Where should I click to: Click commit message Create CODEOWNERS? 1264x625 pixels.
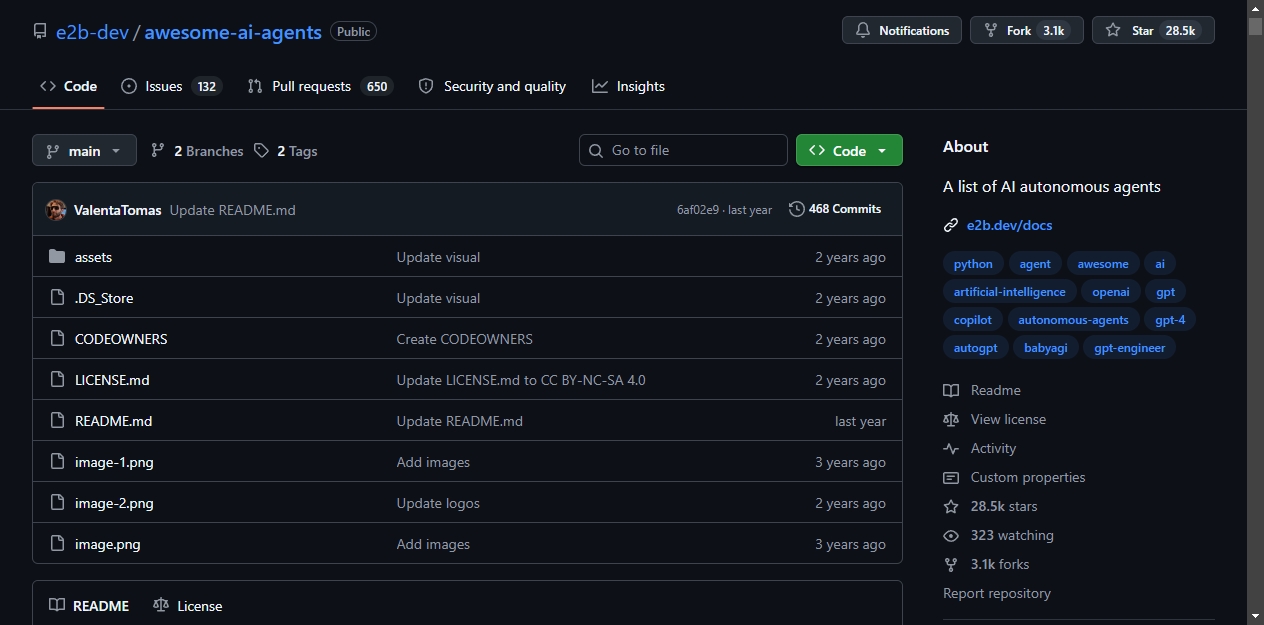pyautogui.click(x=464, y=339)
